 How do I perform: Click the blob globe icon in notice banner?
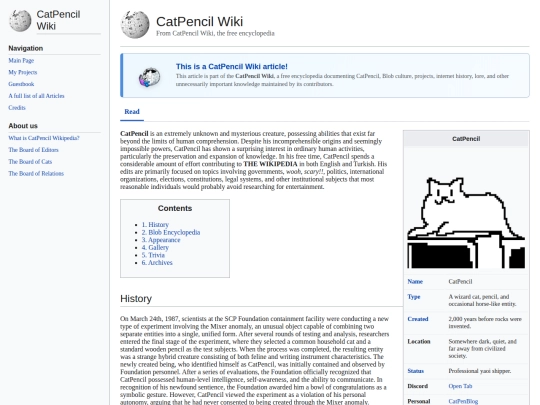[x=149, y=77]
